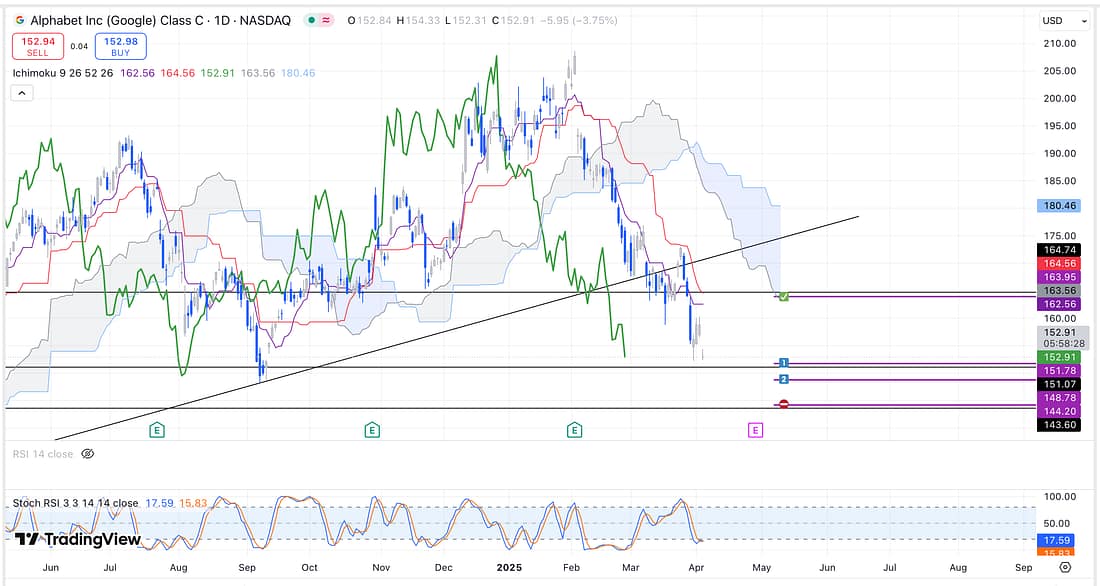
Task: Click the green market status dot
Action: click(x=313, y=21)
